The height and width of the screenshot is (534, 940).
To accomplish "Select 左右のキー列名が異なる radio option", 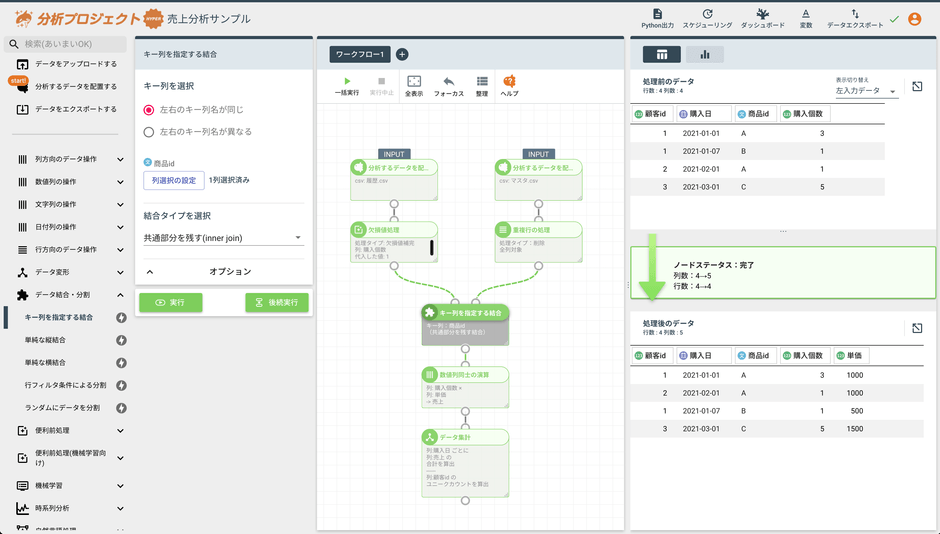I will [149, 131].
